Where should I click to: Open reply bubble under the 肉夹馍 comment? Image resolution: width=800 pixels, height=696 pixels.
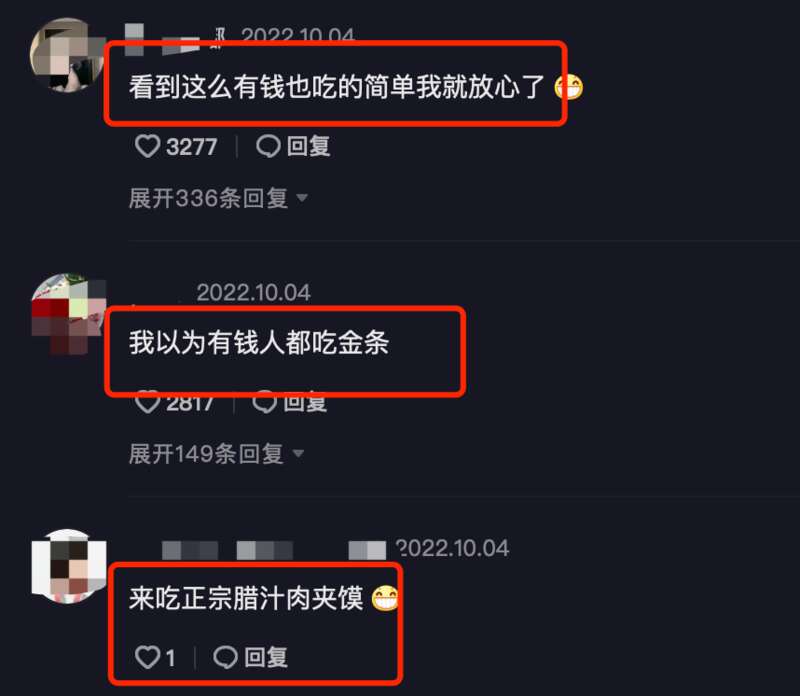(x=225, y=657)
